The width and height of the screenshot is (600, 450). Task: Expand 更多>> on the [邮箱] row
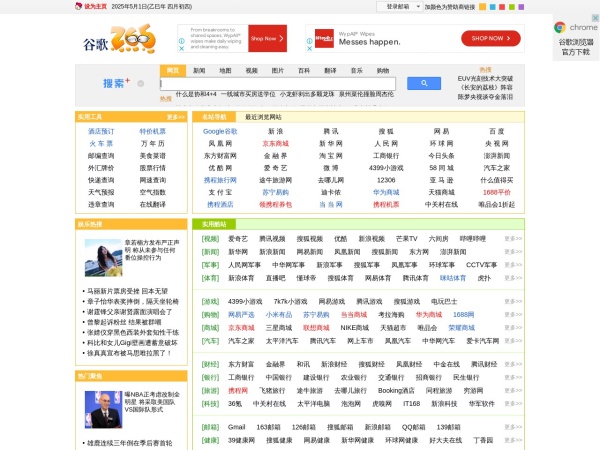[x=513, y=427]
